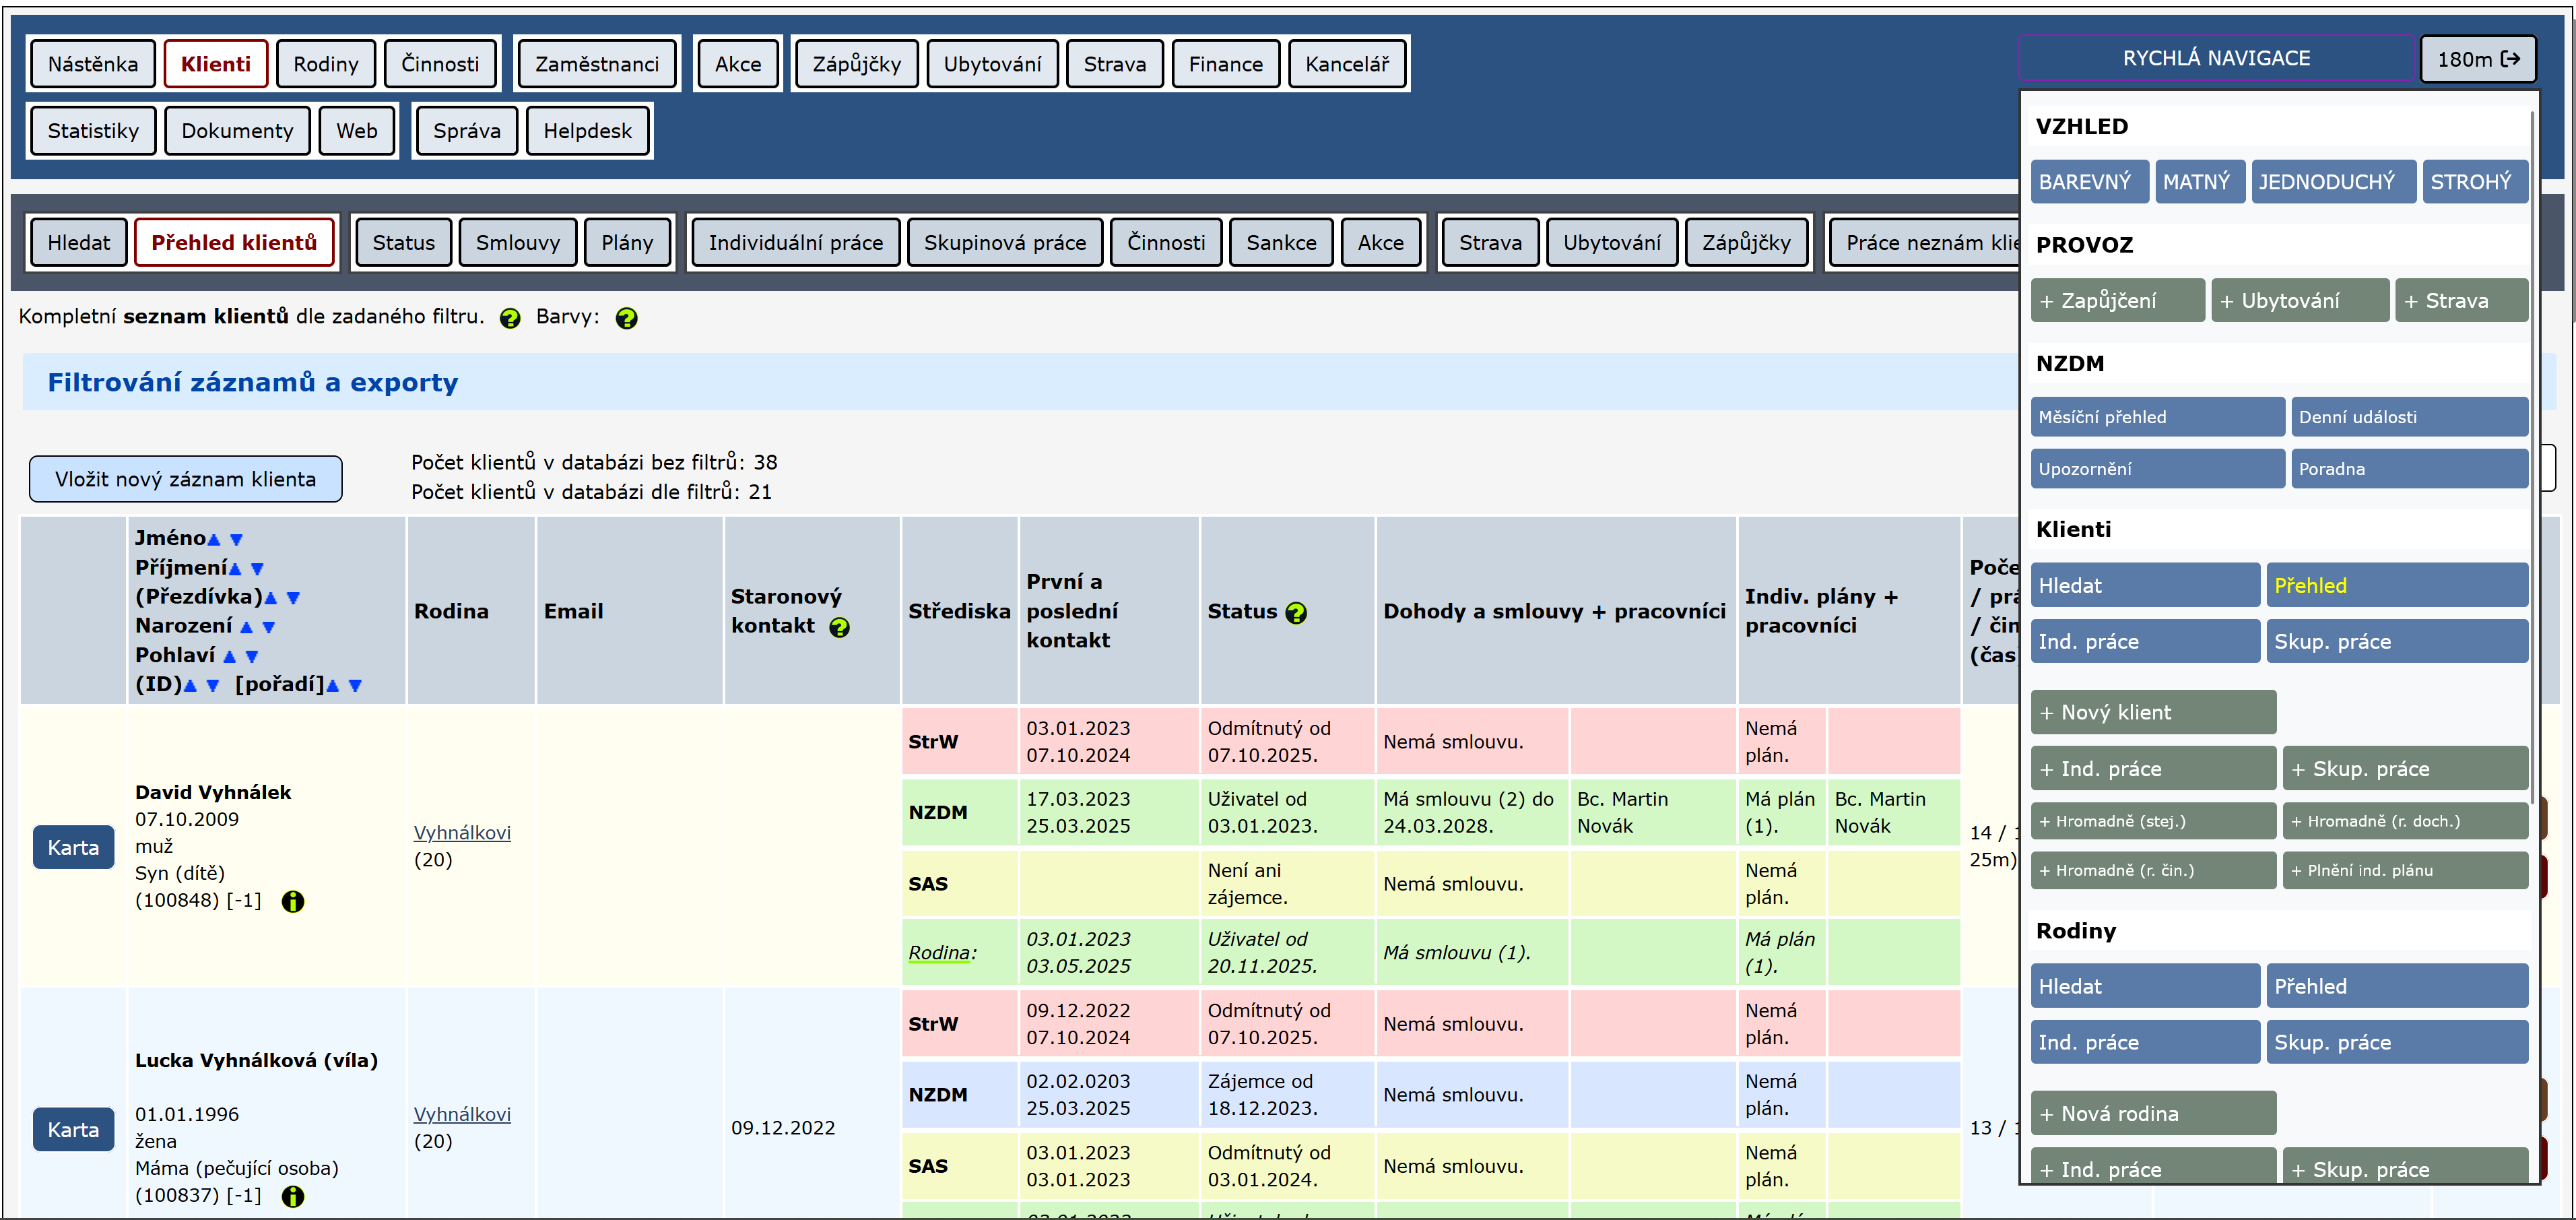Expand Filtrování záznamů a exporty section
The image size is (2576, 1220).
pos(252,382)
